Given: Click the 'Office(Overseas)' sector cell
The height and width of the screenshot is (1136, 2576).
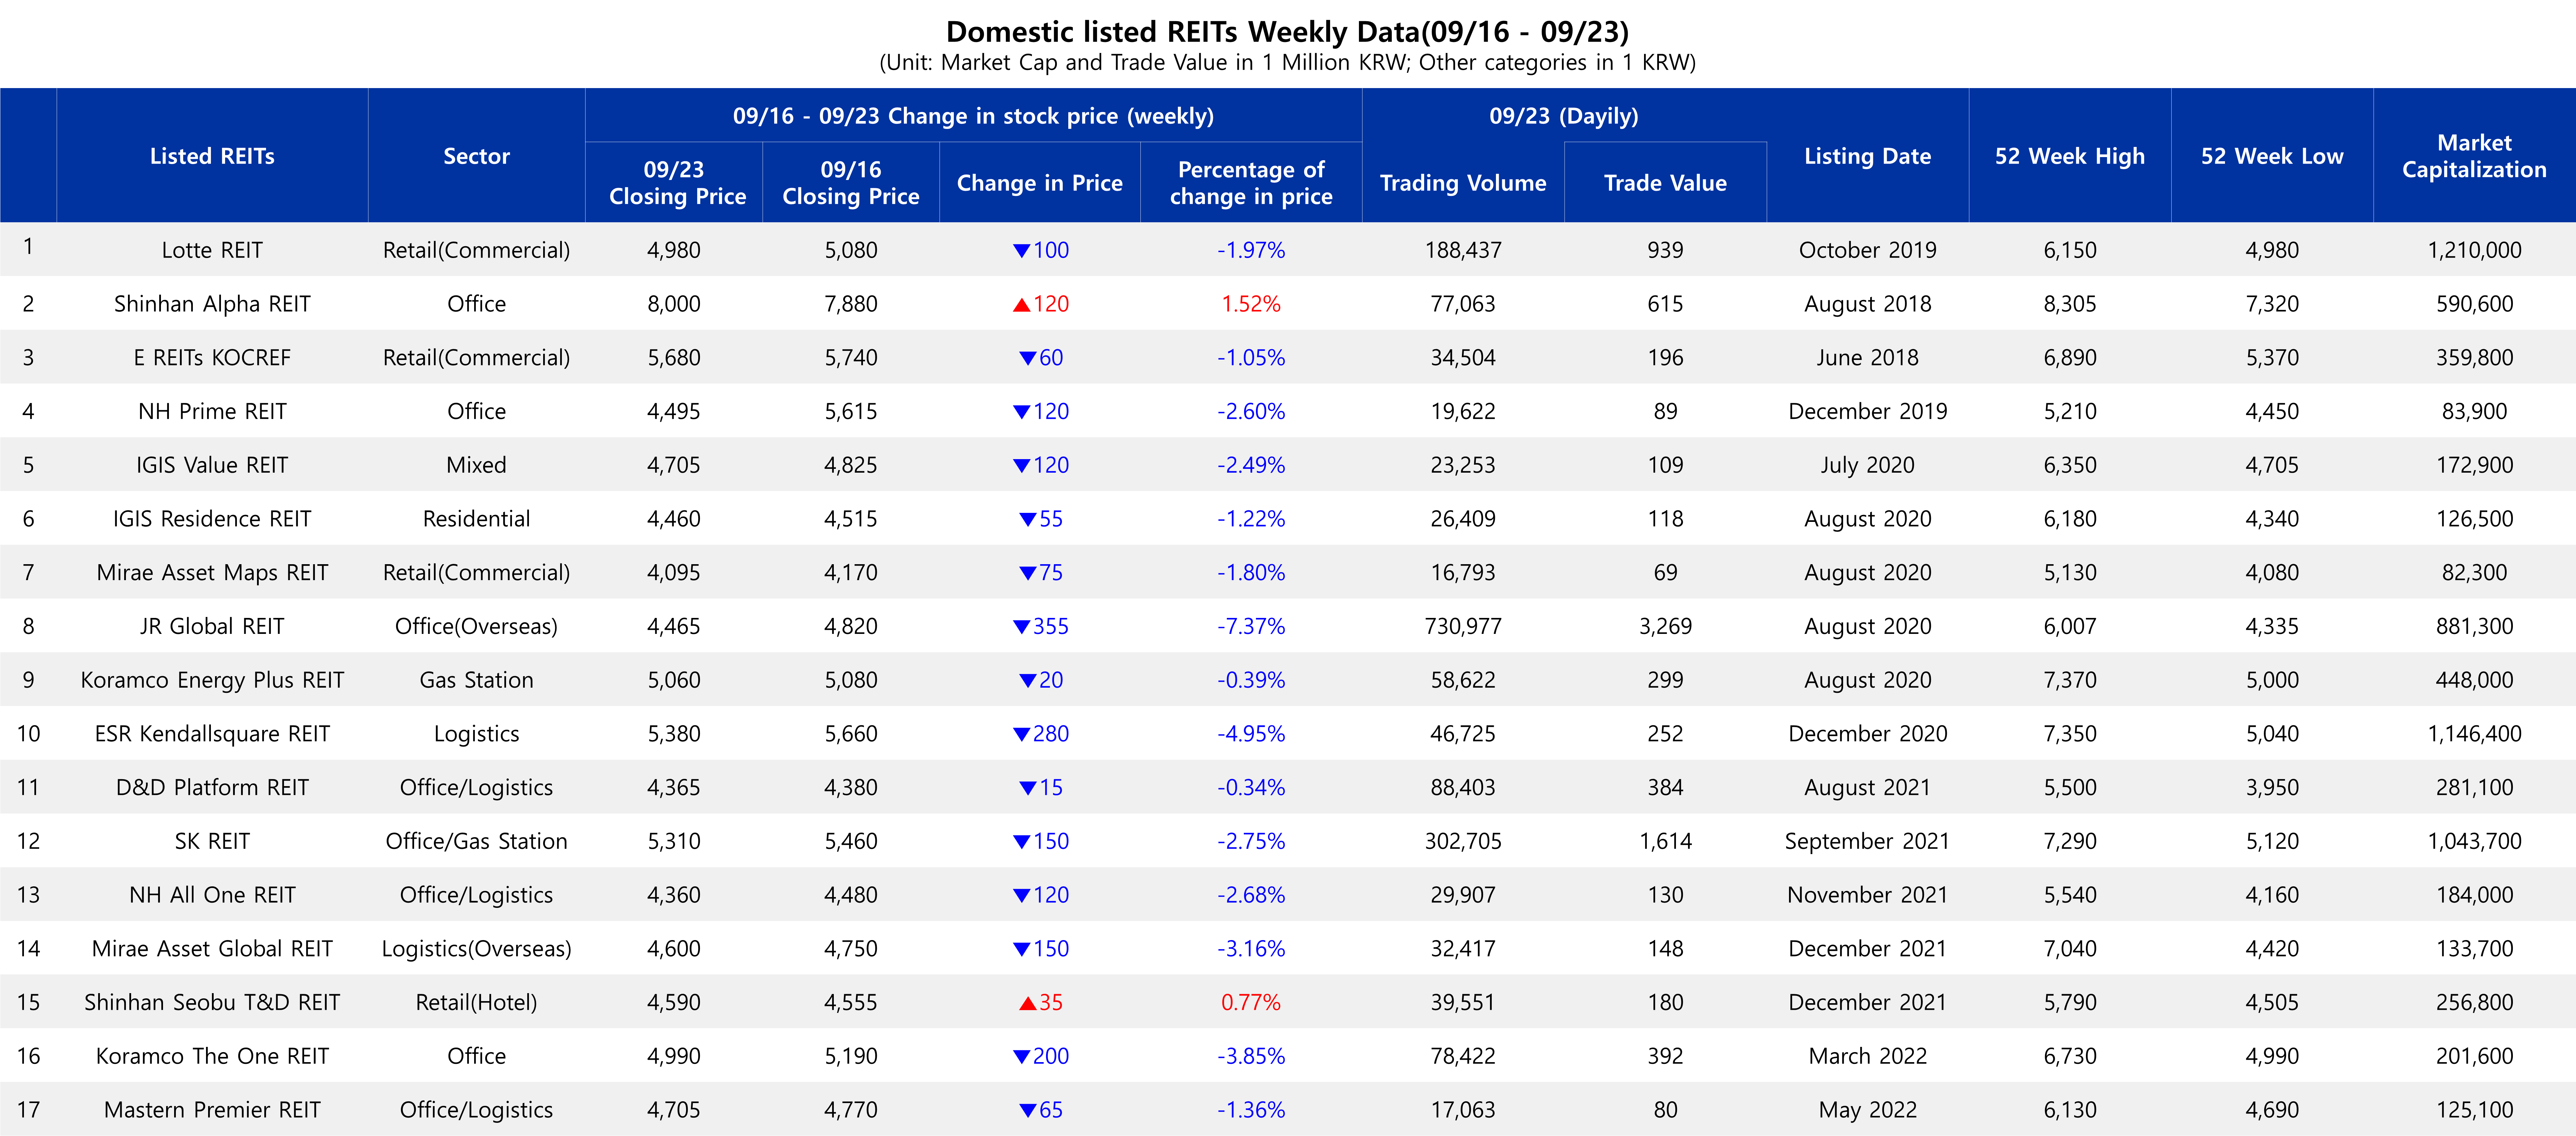Looking at the screenshot, I should tap(476, 626).
